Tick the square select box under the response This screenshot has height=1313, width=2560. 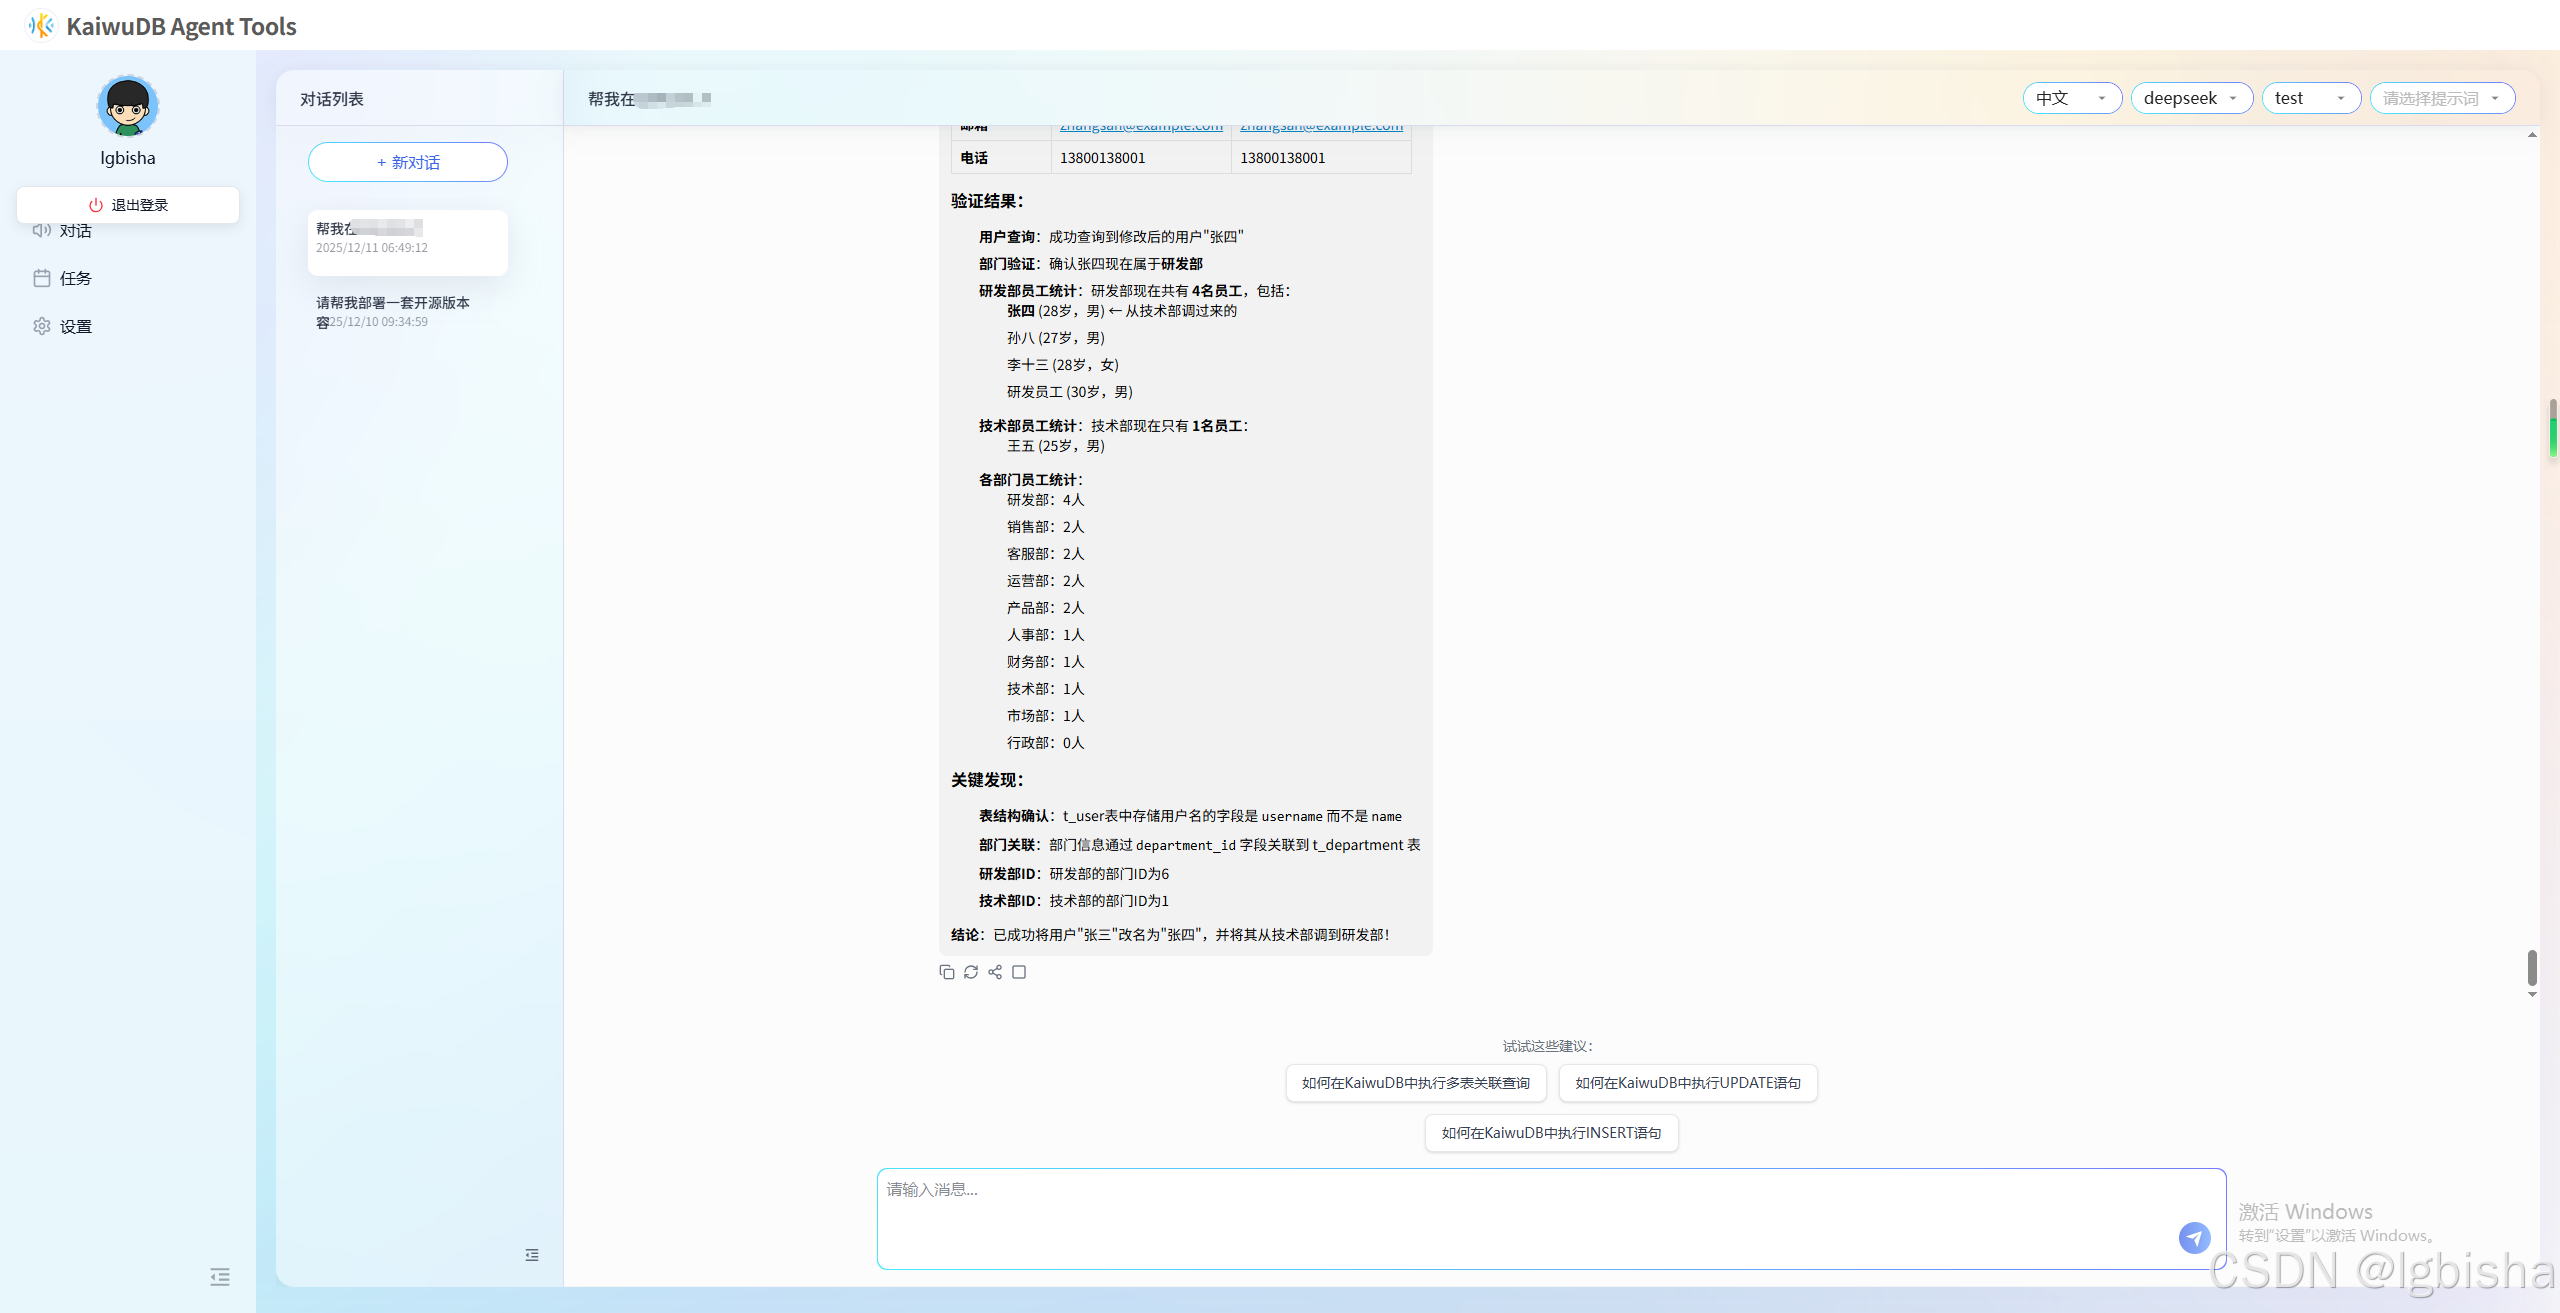pos(1019,972)
